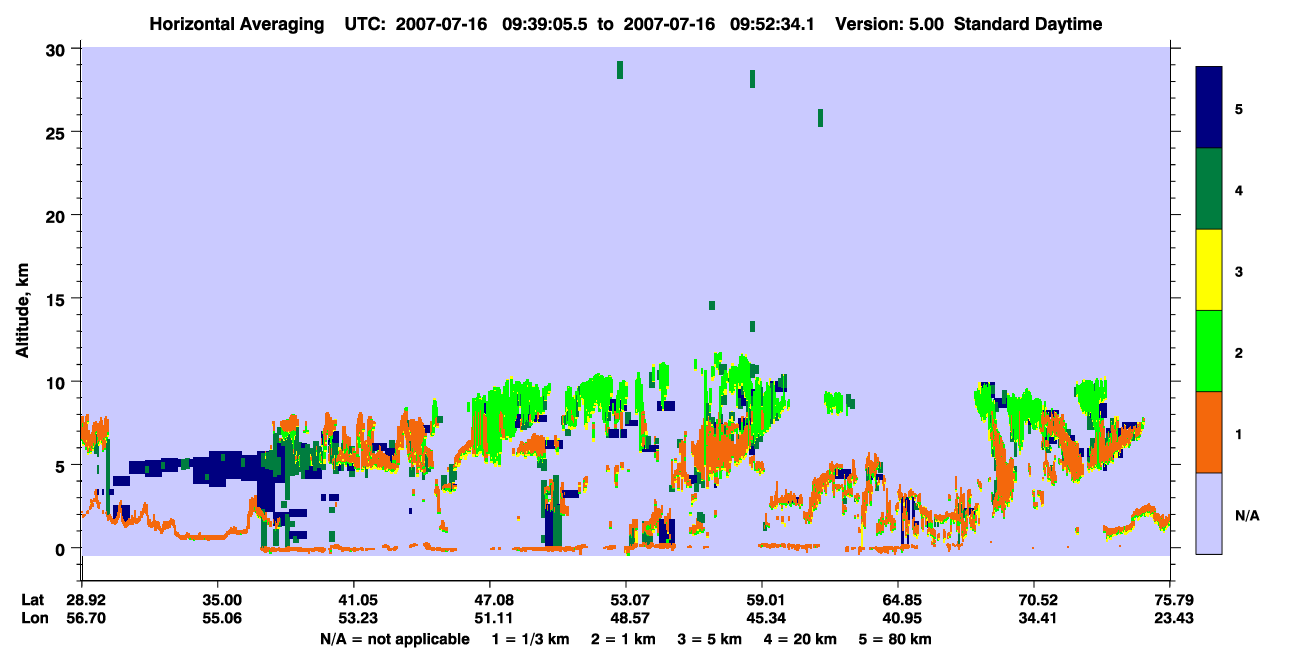Click the latitude value 53.07 on x-axis
Screen dimensions: 1300x667
626,600
